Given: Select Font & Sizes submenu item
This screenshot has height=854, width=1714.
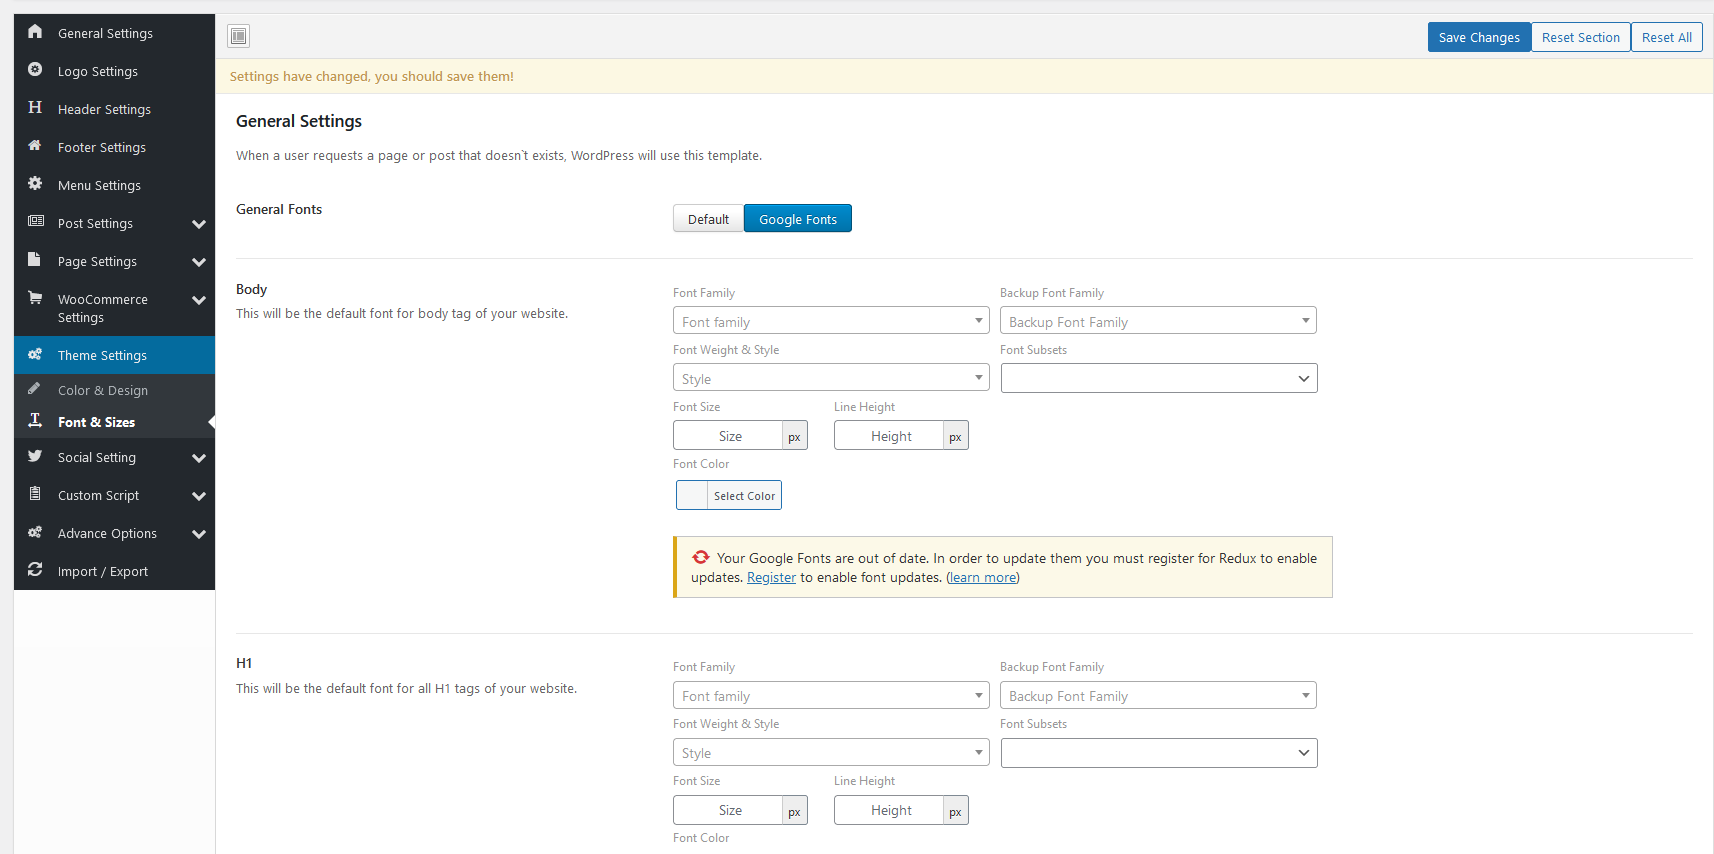Looking at the screenshot, I should click(114, 422).
